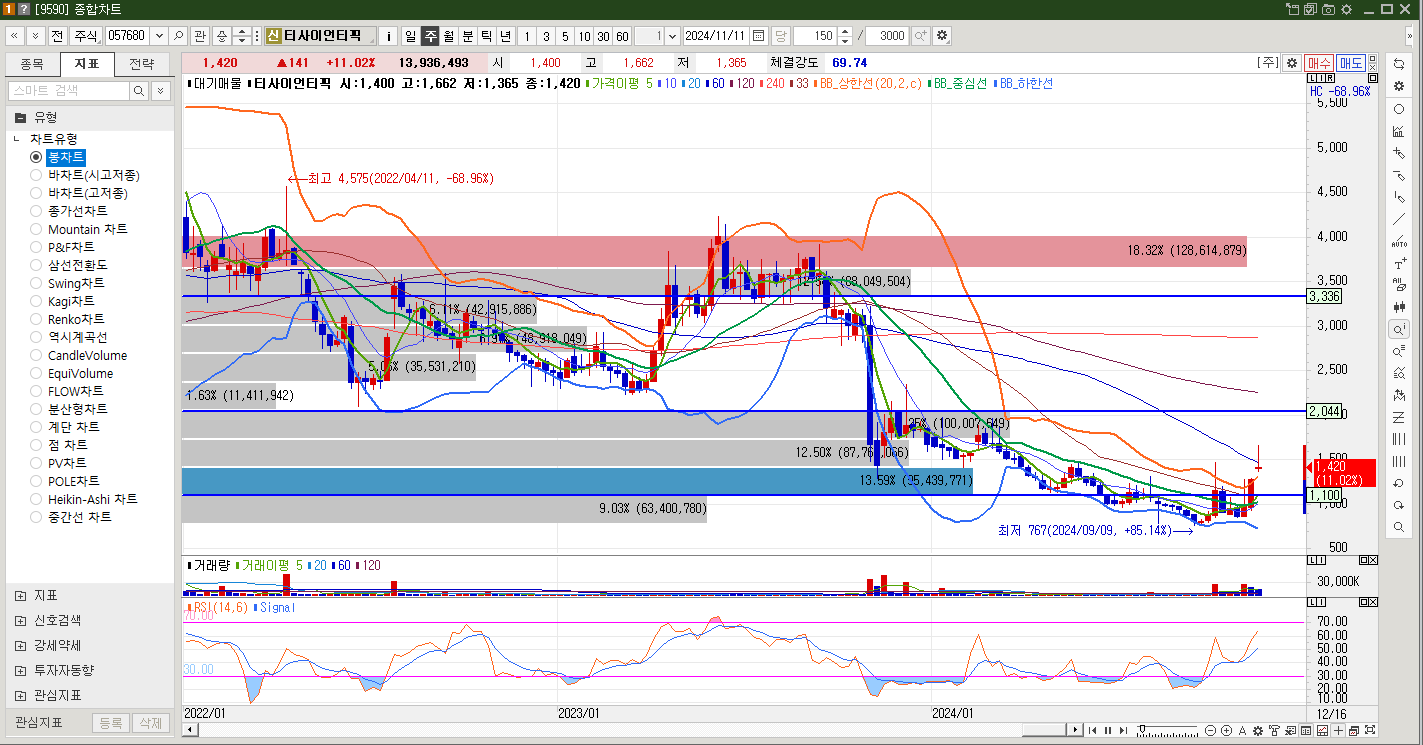Expand the 강세약세 section
The image size is (1423, 745).
pyautogui.click(x=21, y=646)
